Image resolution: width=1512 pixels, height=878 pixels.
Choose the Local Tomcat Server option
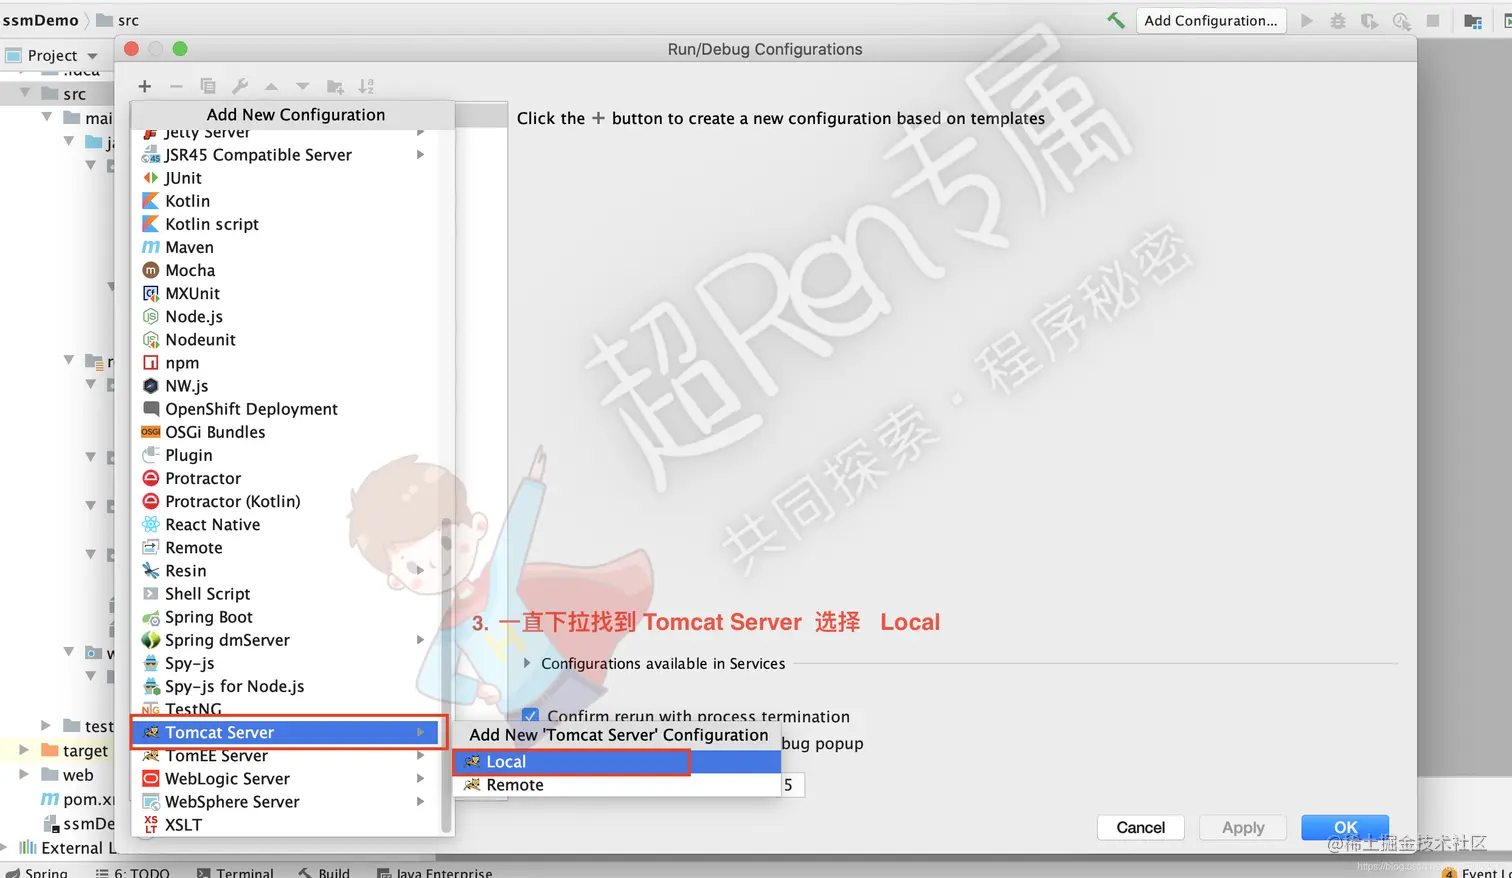617,762
